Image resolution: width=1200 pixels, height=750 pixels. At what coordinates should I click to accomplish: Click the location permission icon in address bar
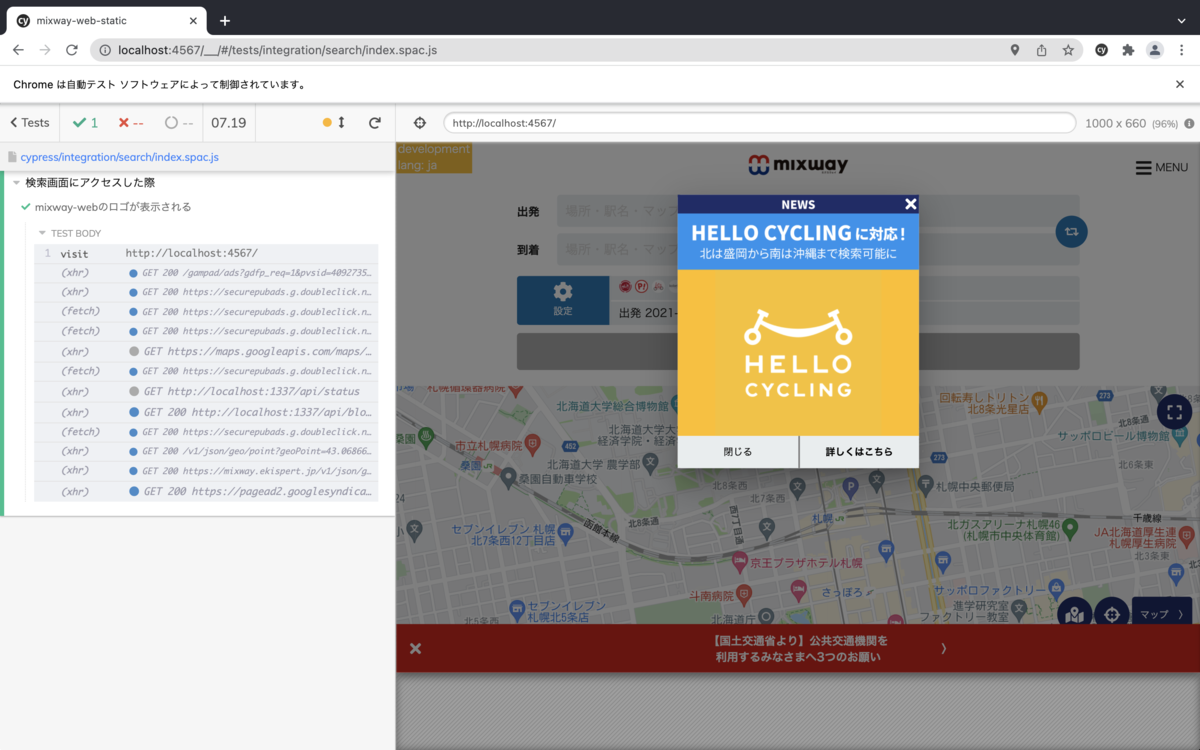[1014, 50]
